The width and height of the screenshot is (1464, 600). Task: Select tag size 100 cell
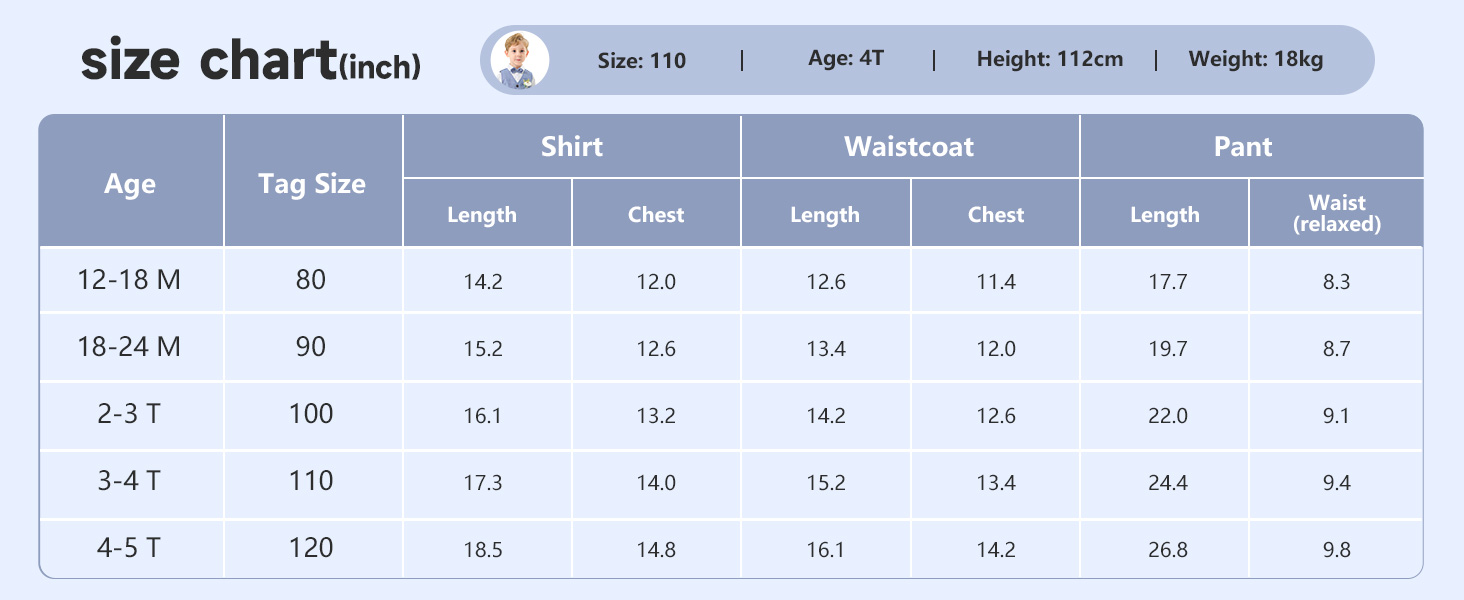(311, 415)
